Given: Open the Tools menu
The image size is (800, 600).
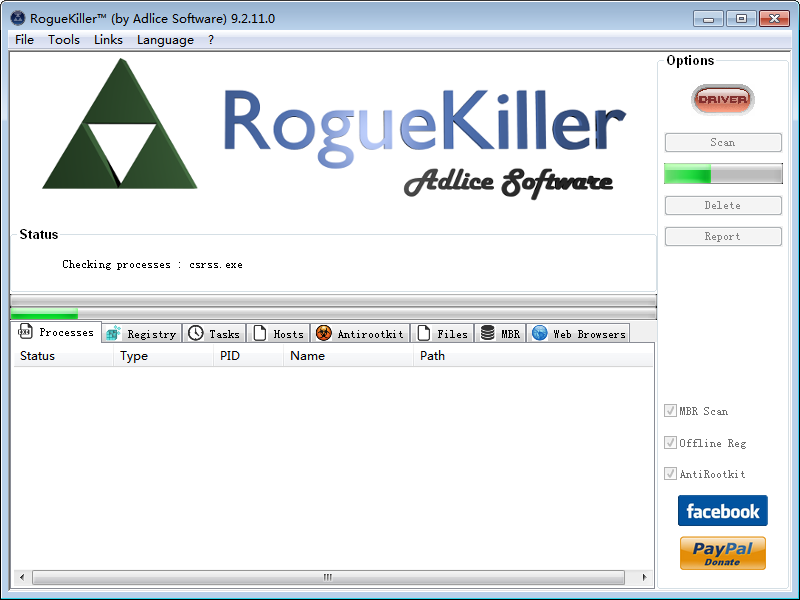Looking at the screenshot, I should [64, 40].
